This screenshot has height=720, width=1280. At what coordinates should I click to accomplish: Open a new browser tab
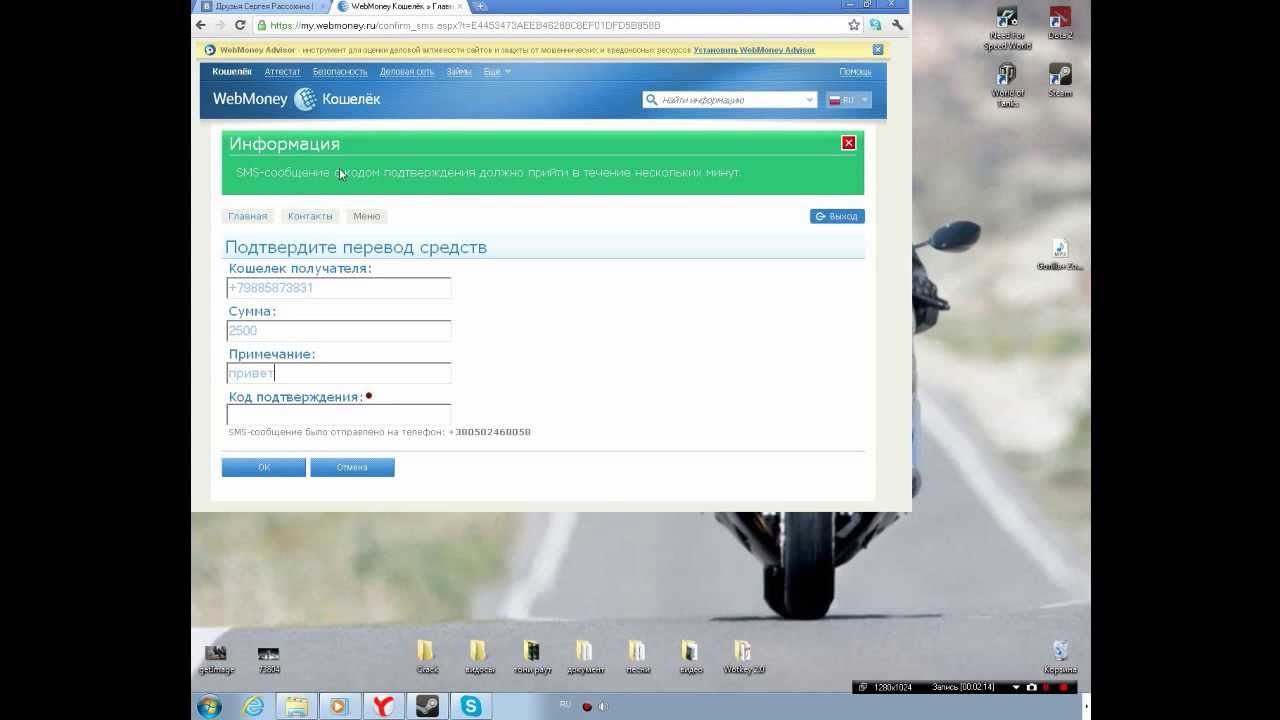[480, 6]
